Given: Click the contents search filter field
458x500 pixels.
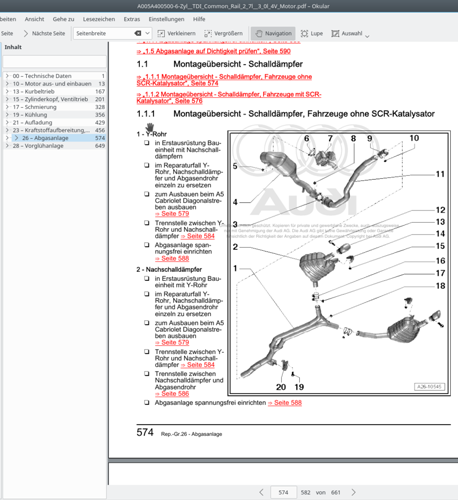Looking at the screenshot, I should click(54, 62).
